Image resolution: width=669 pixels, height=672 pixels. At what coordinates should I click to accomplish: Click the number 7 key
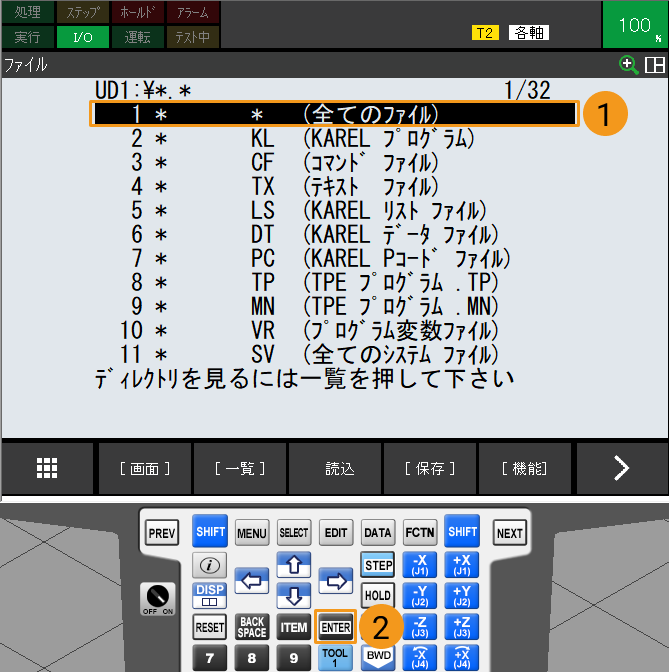point(210,657)
